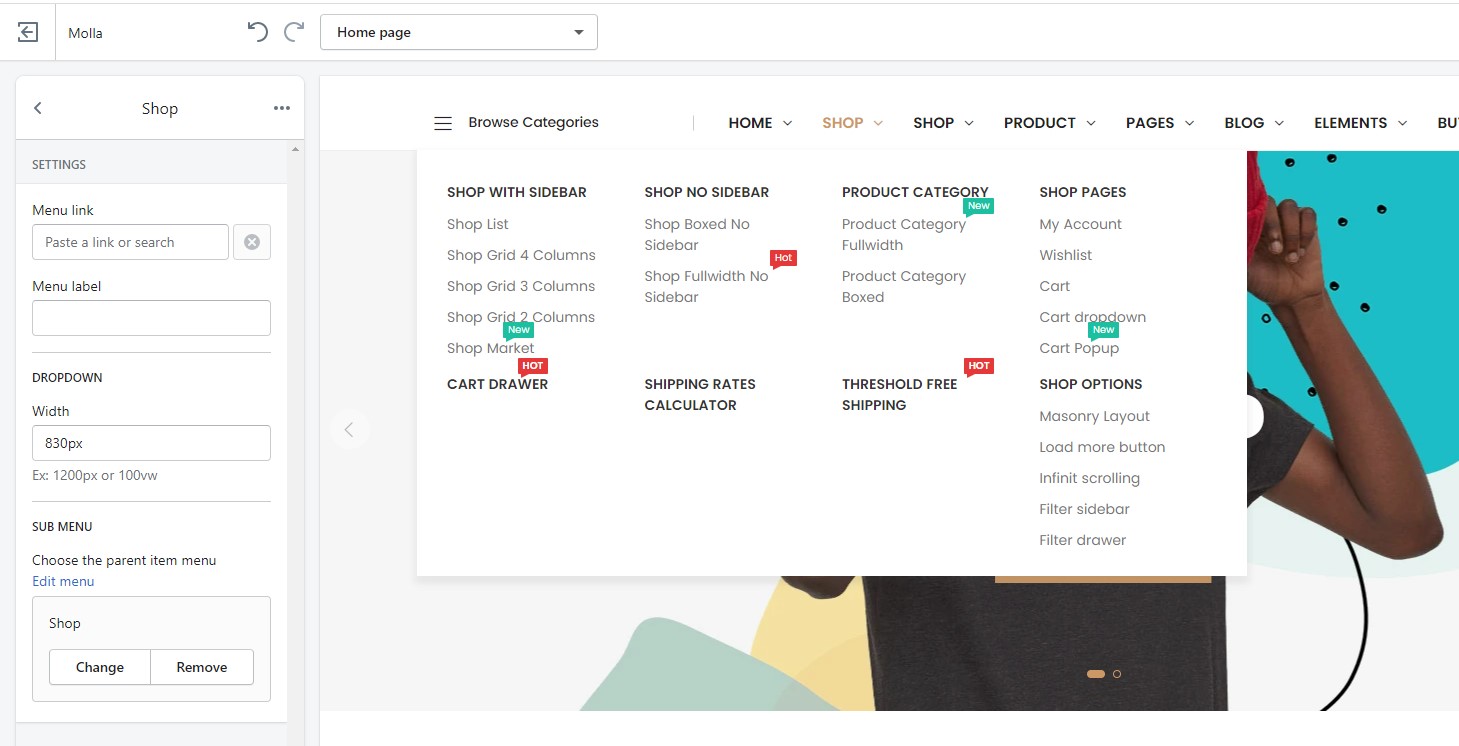Open Product Category Fullwidth

904,235
